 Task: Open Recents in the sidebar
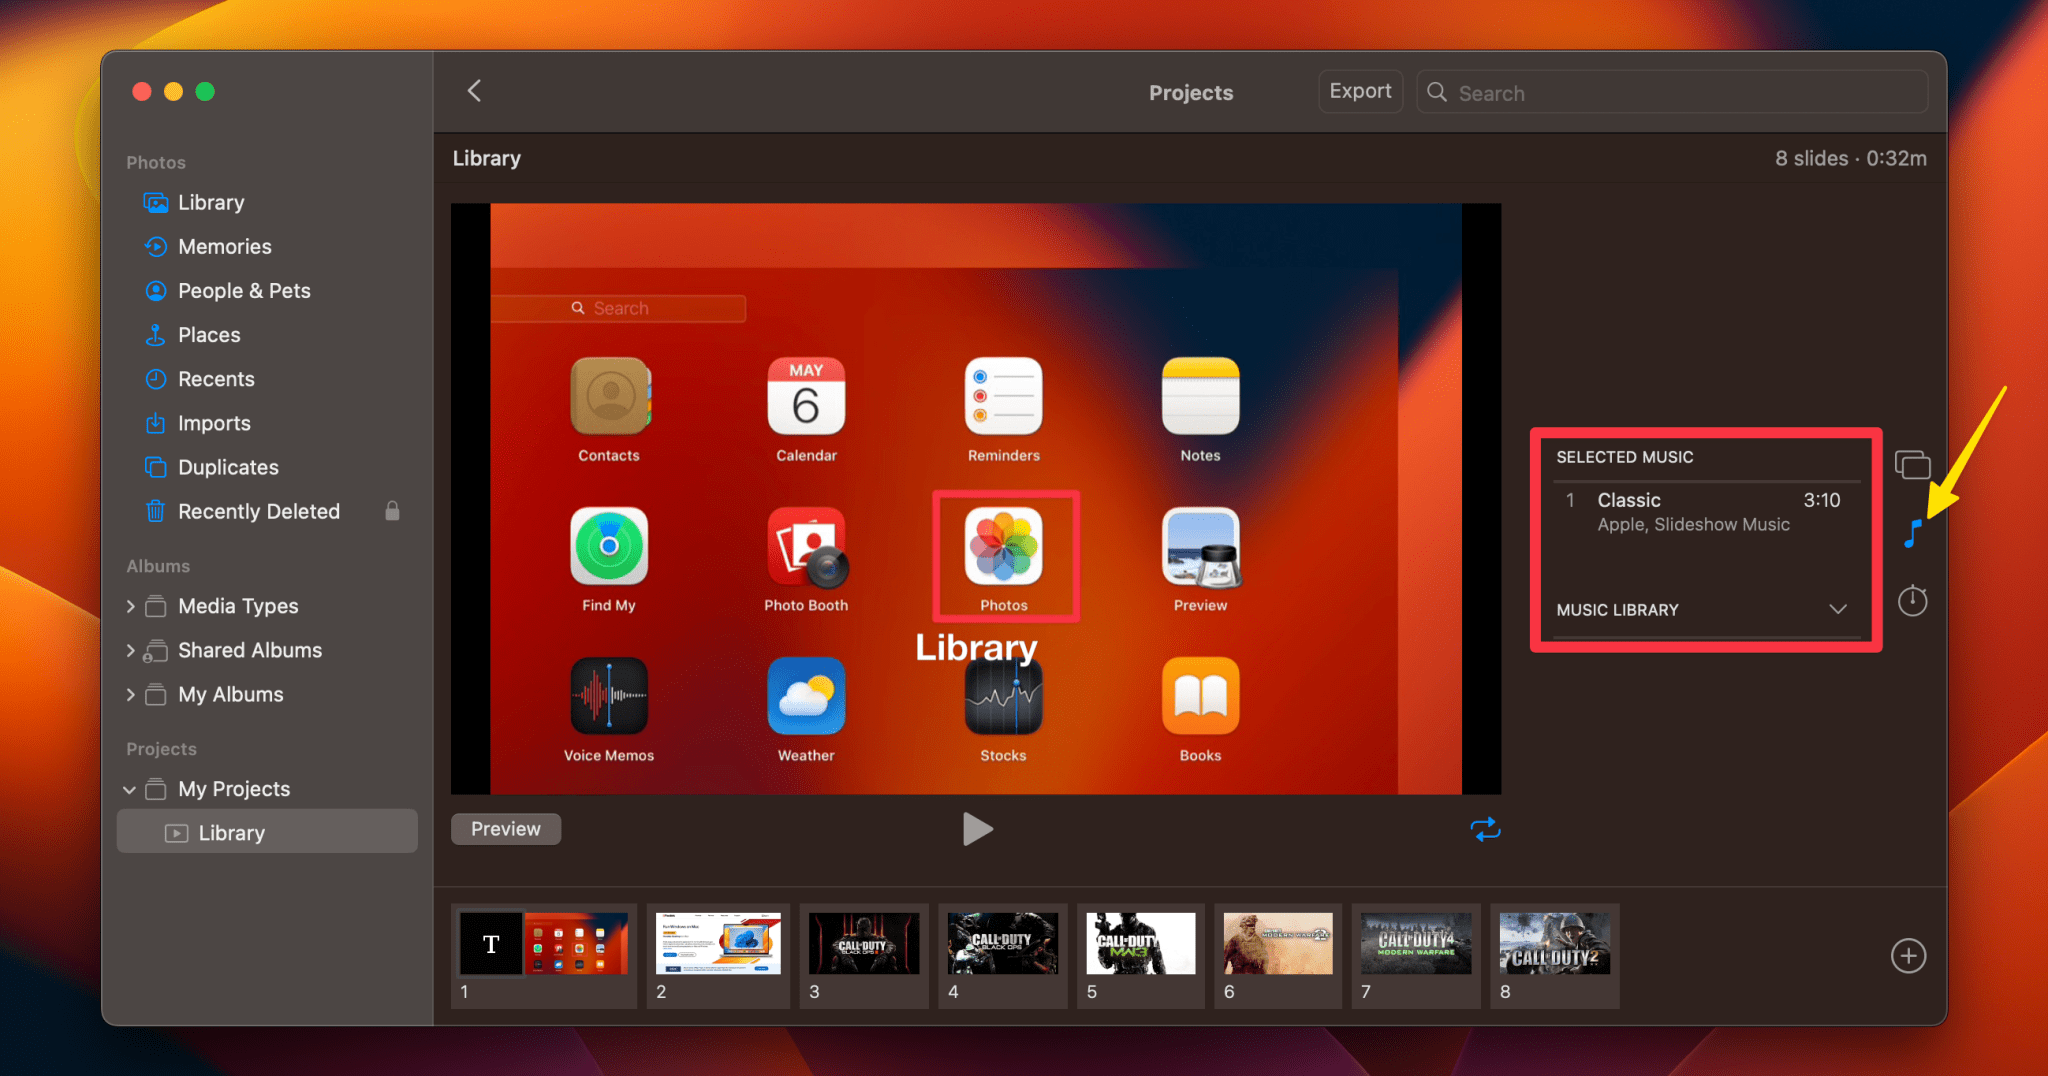point(215,378)
